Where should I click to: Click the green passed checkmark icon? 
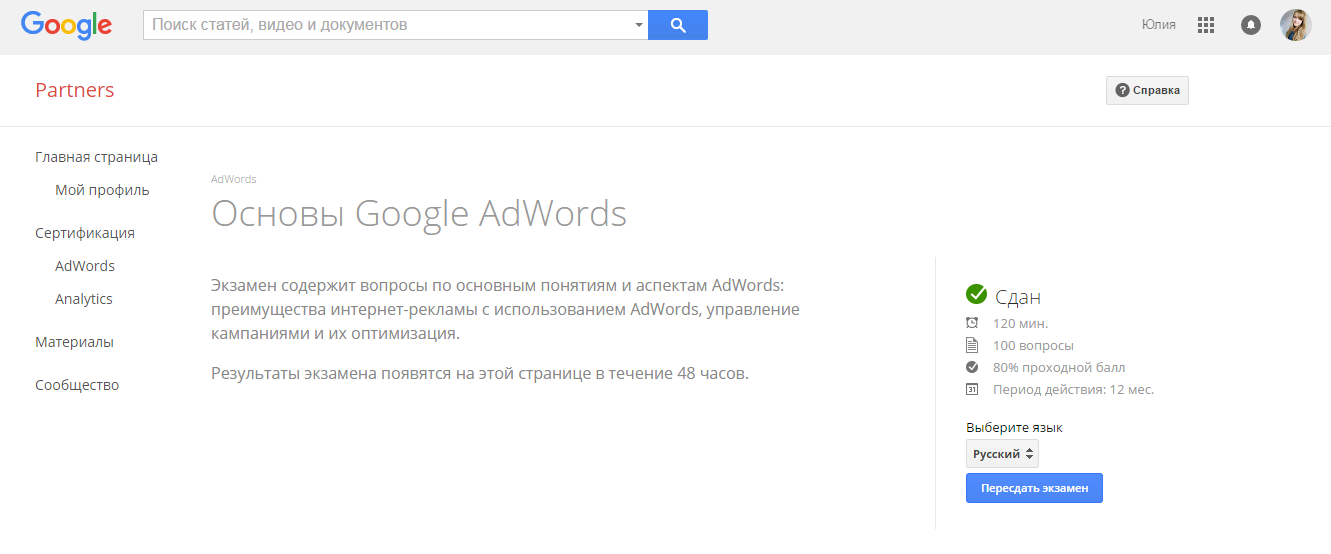[x=977, y=294]
